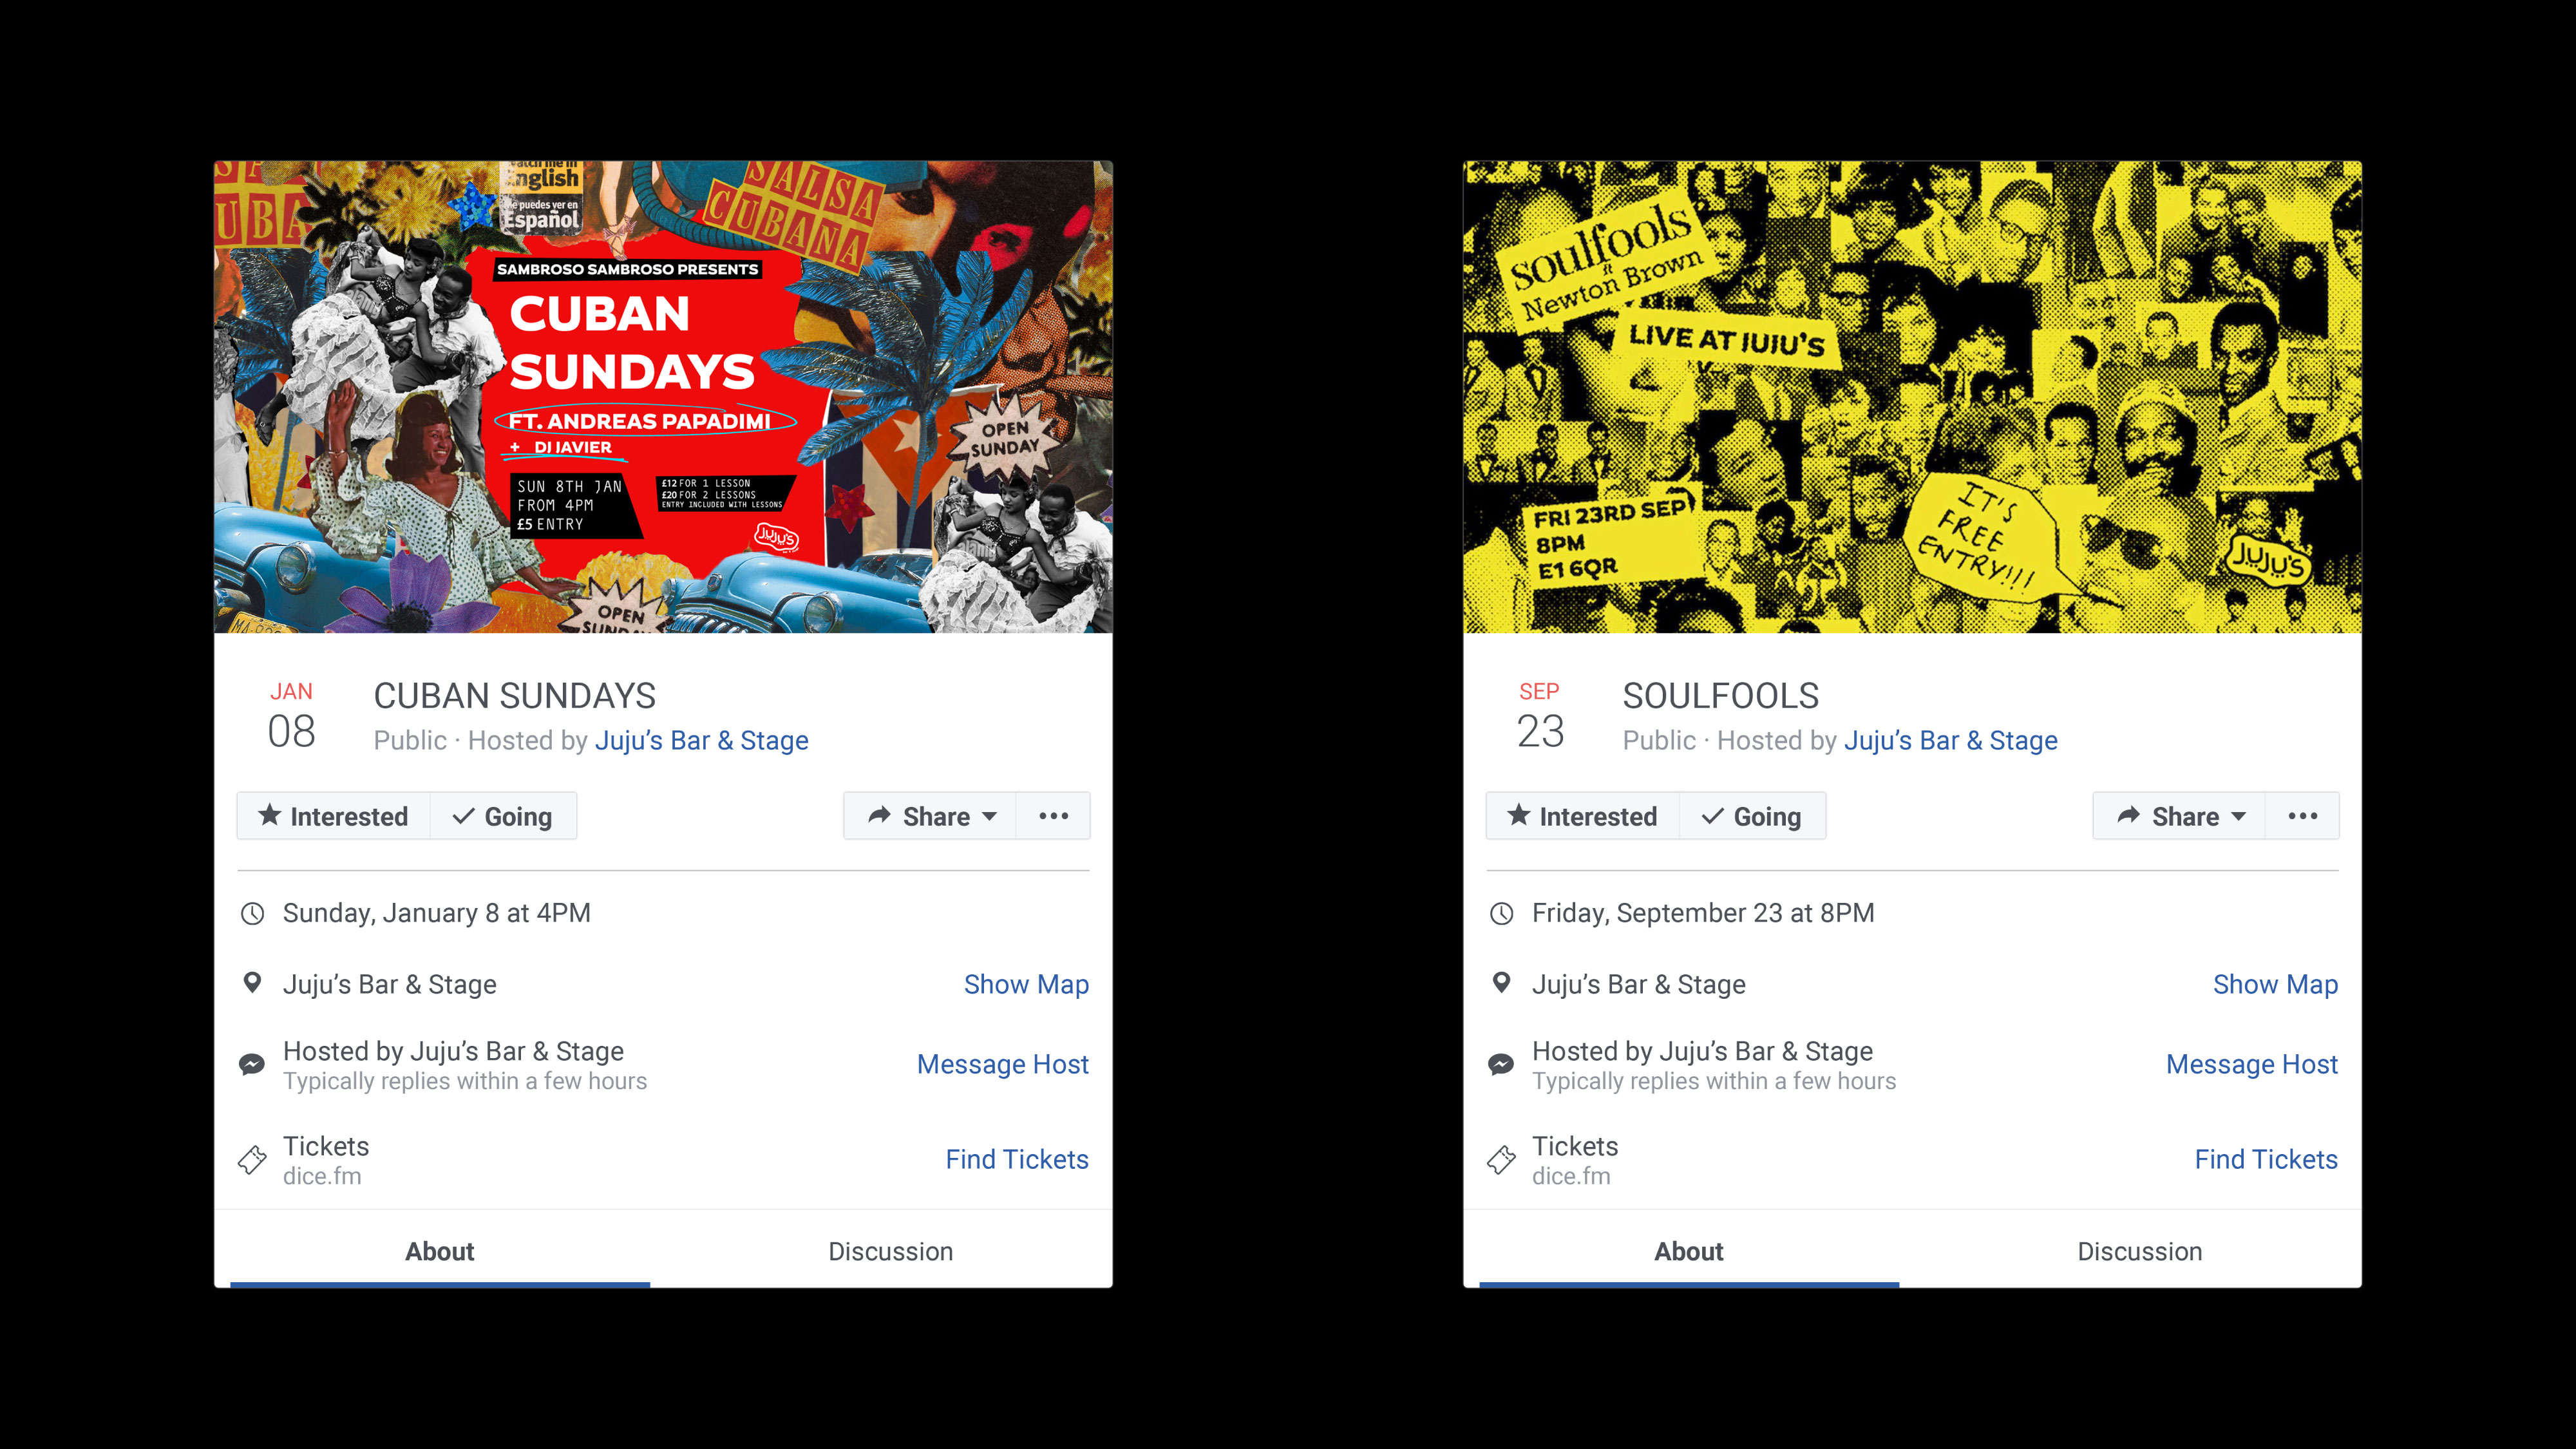Expand Share dropdown on Soulfools
2576x1449 pixels.
(2179, 816)
